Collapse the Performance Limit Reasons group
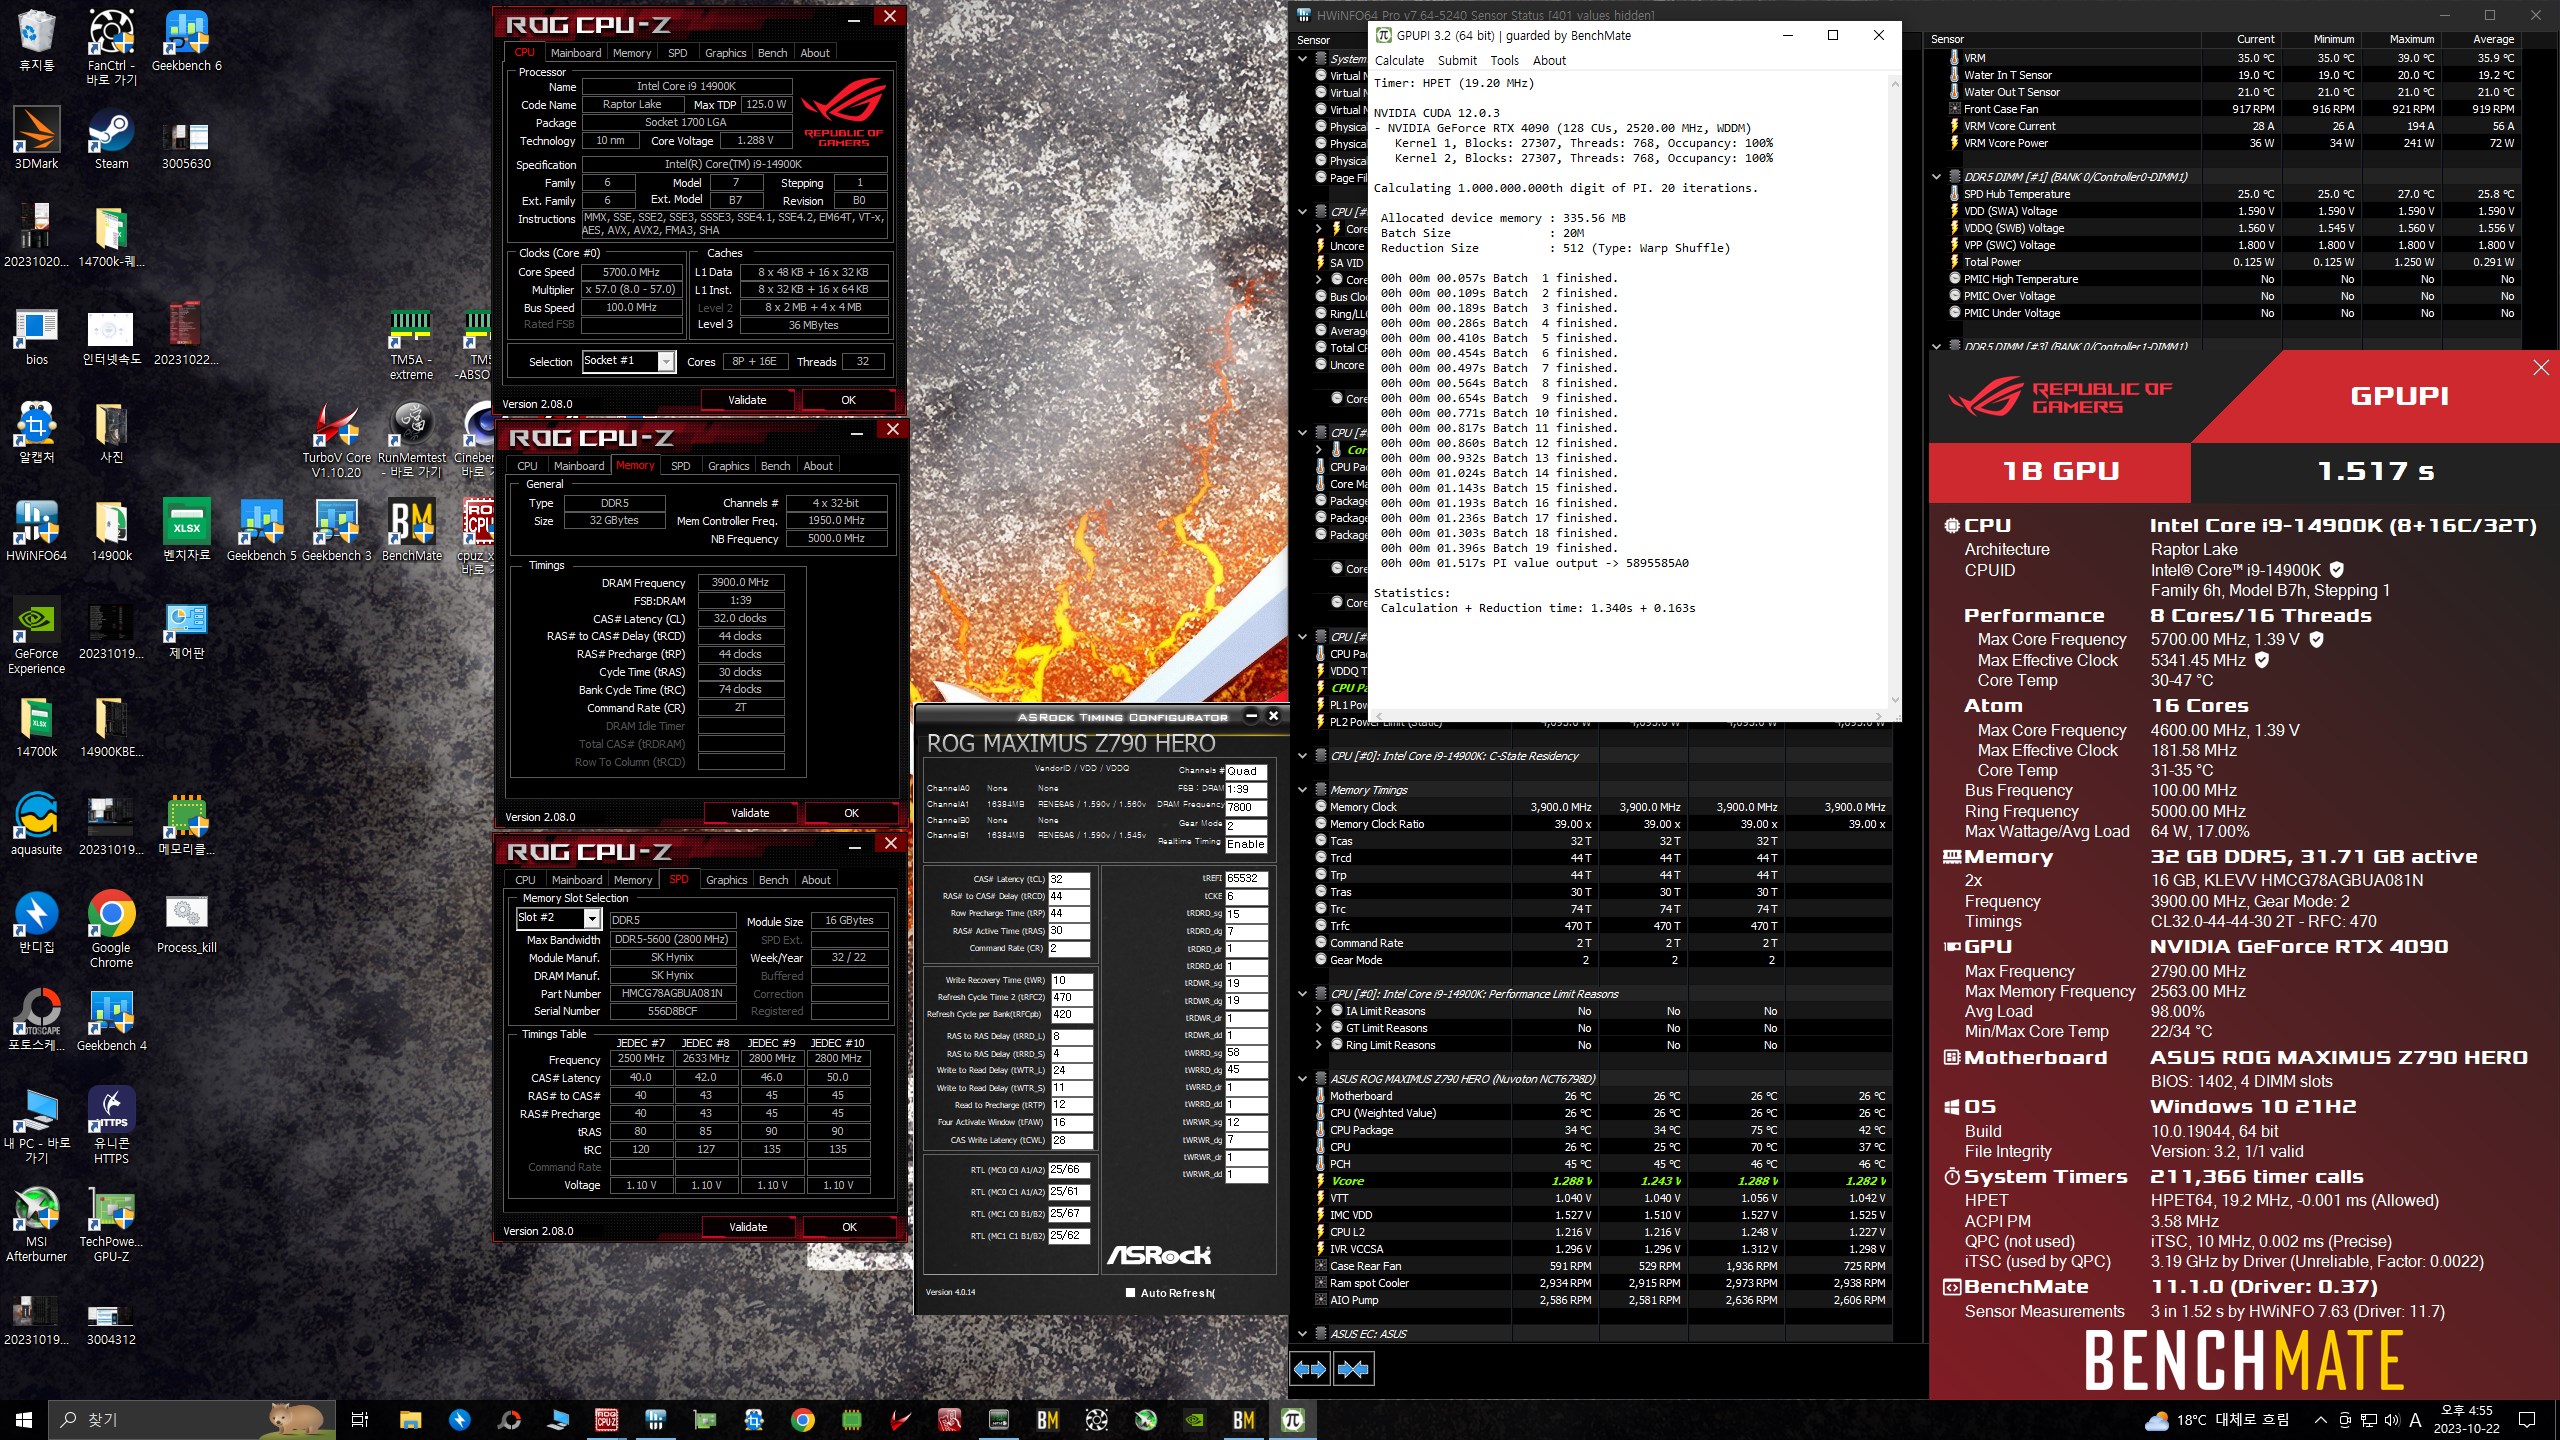The height and width of the screenshot is (1440, 2560). (x=1303, y=994)
